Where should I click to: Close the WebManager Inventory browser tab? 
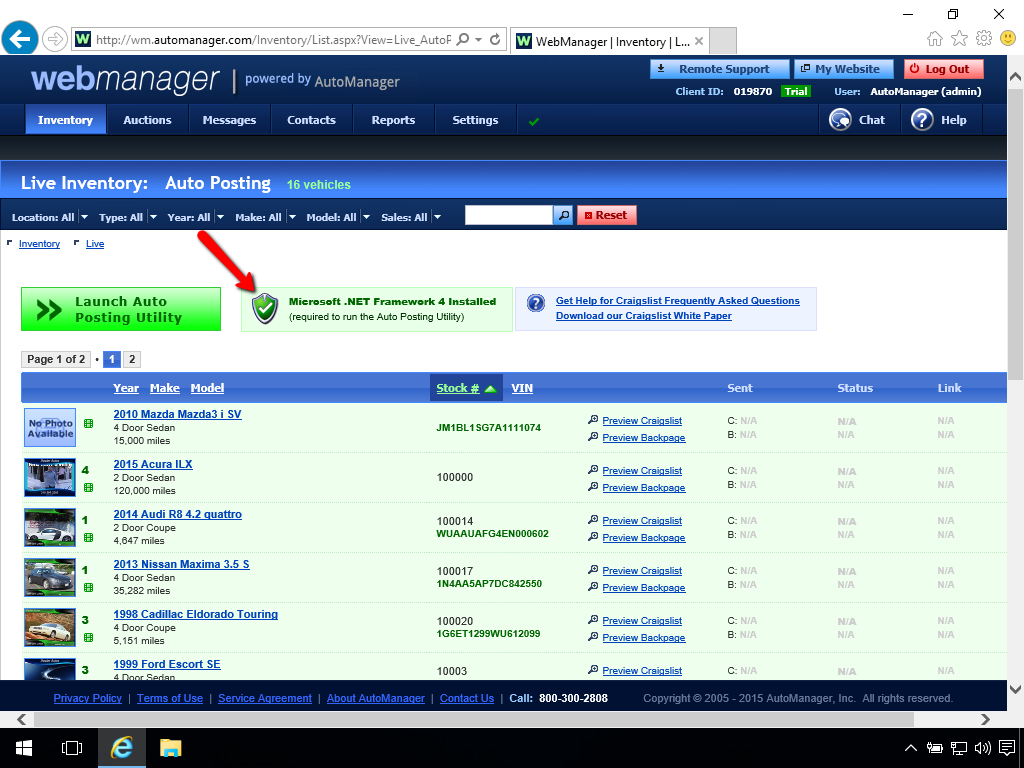coord(699,41)
